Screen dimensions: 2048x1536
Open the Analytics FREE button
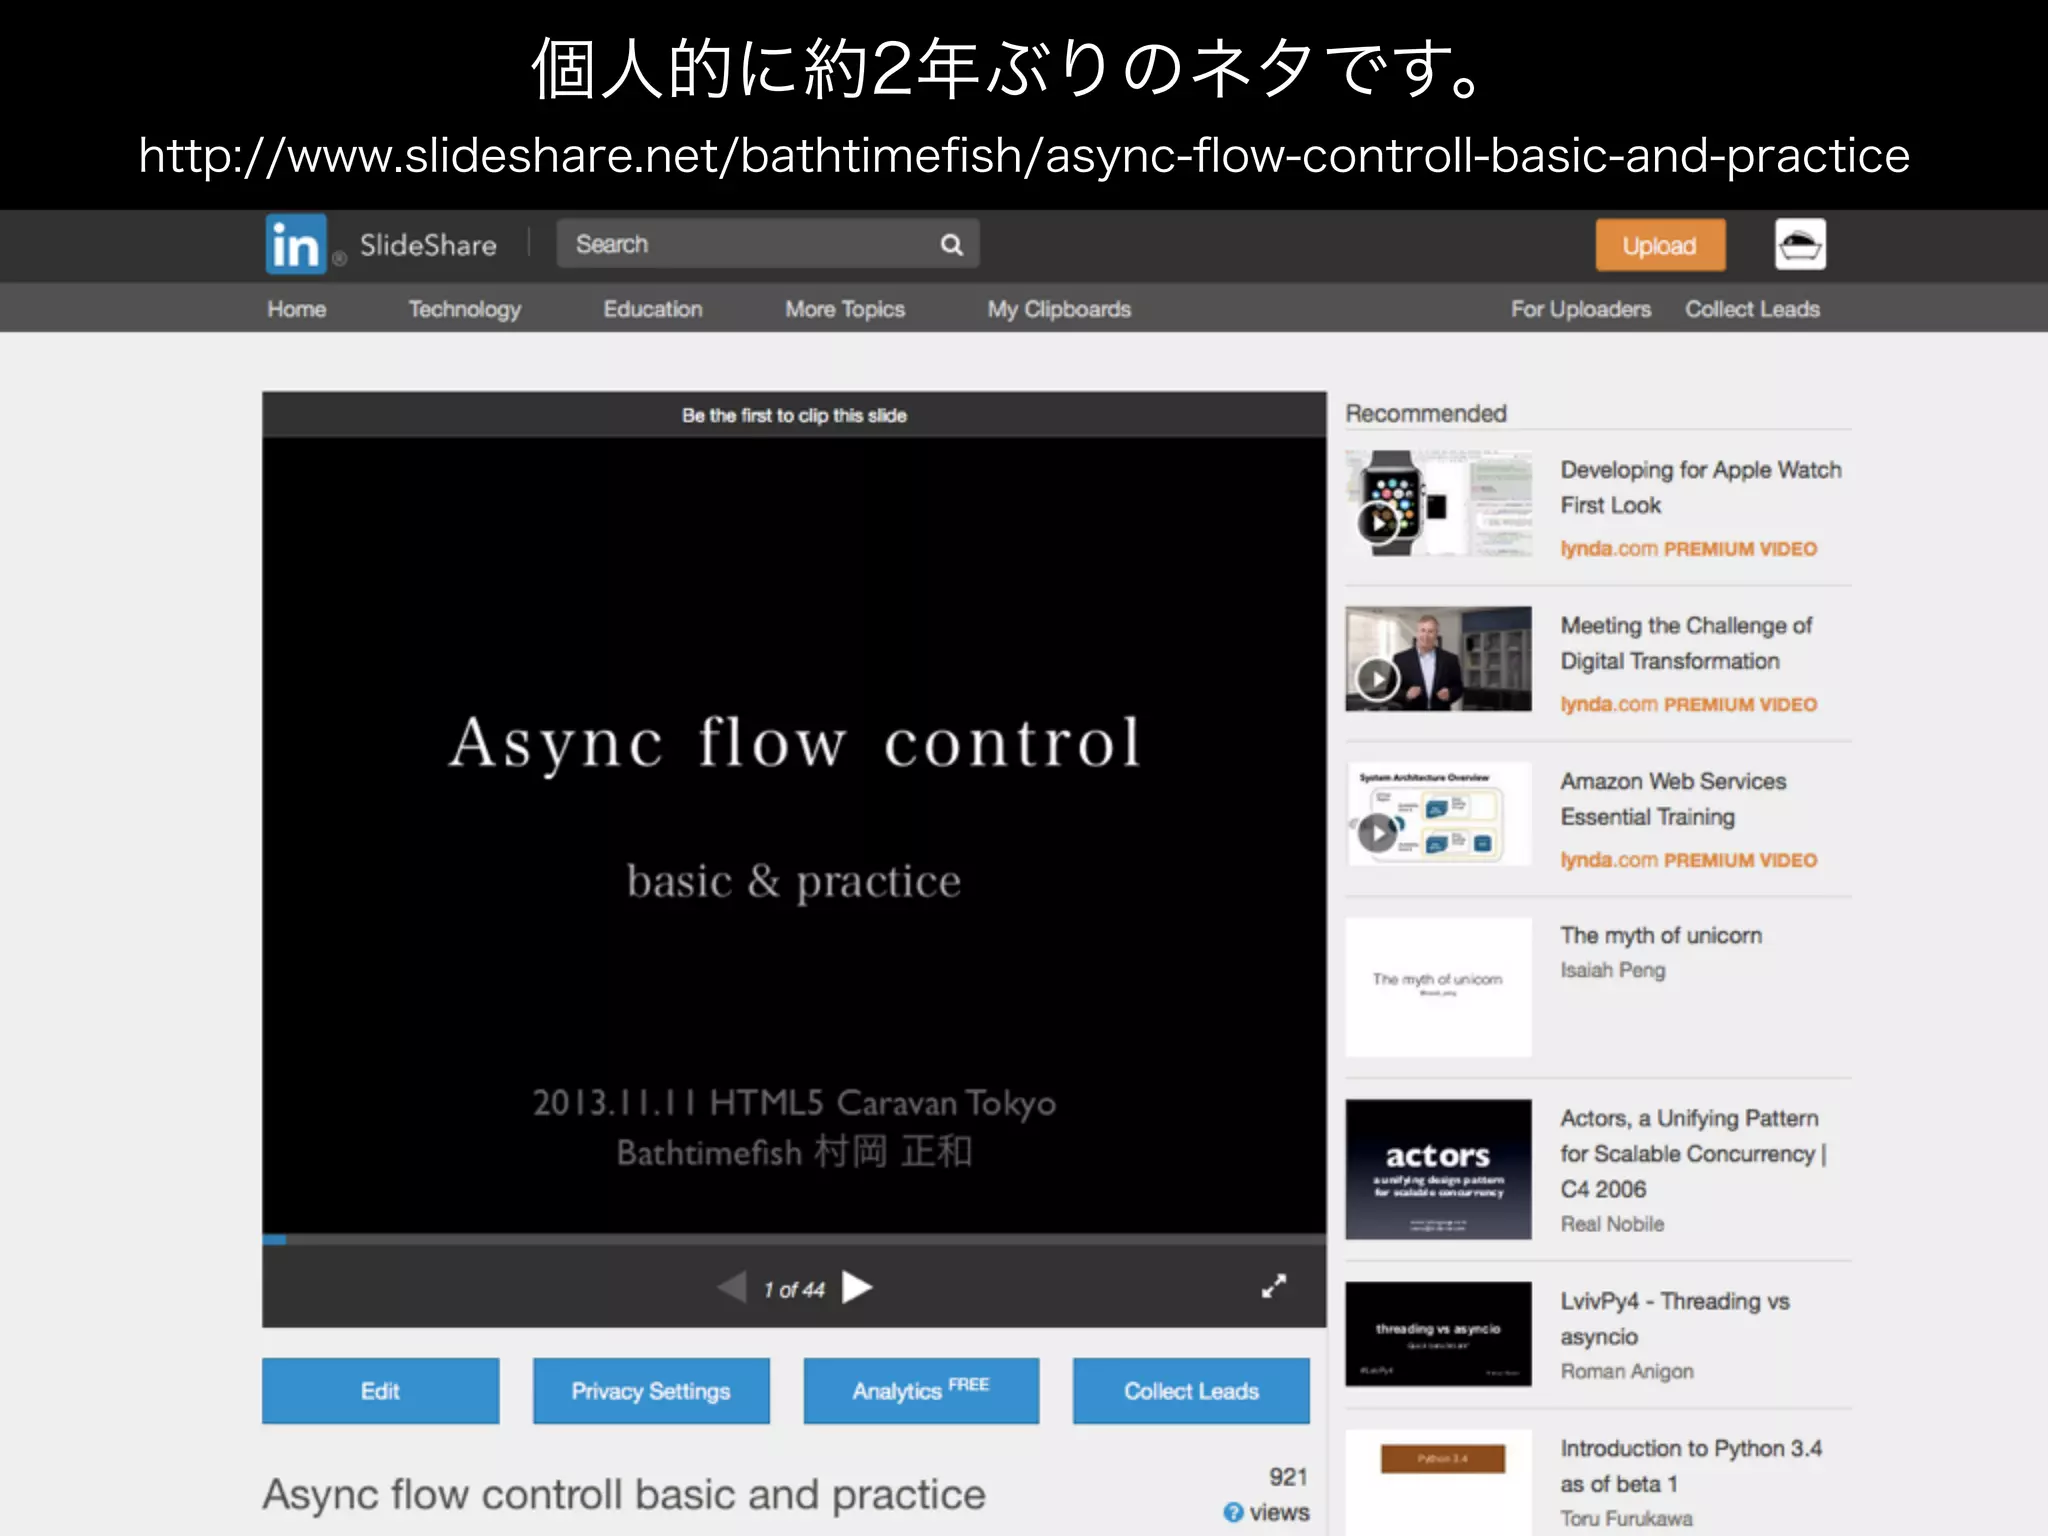(x=921, y=1391)
